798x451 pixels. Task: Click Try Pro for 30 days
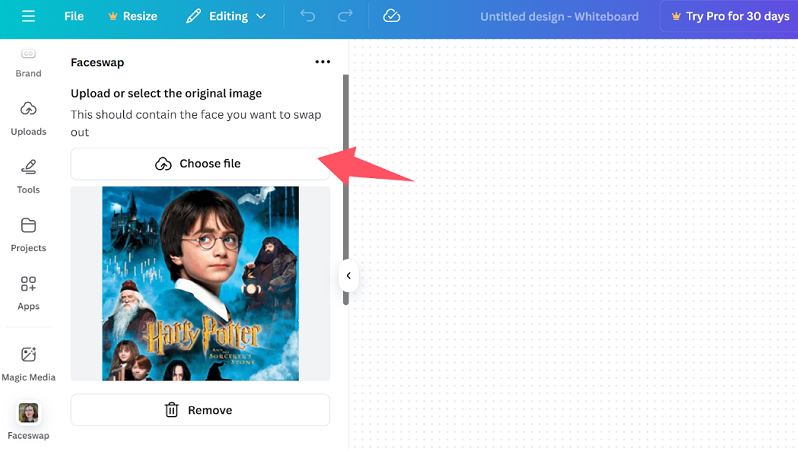tap(730, 16)
